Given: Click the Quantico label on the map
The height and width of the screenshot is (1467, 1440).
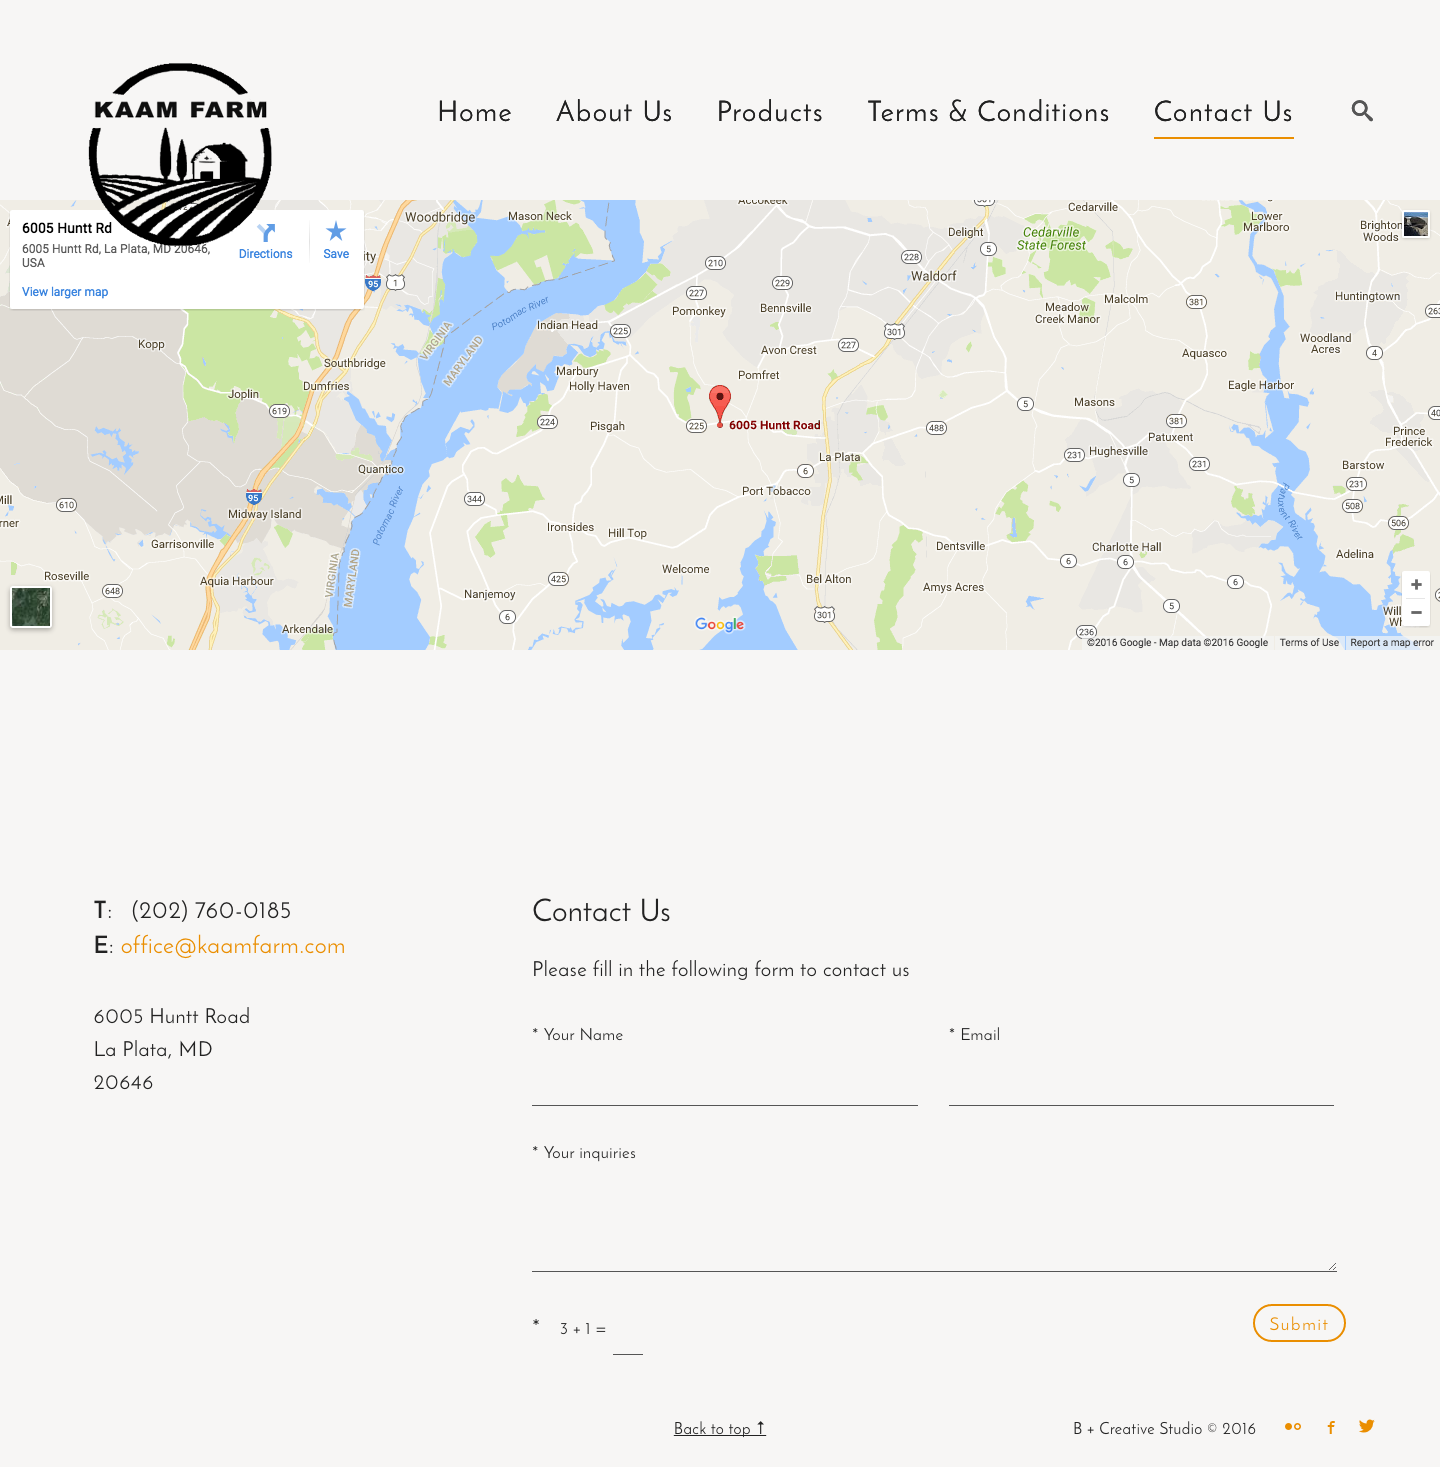Looking at the screenshot, I should click(381, 469).
